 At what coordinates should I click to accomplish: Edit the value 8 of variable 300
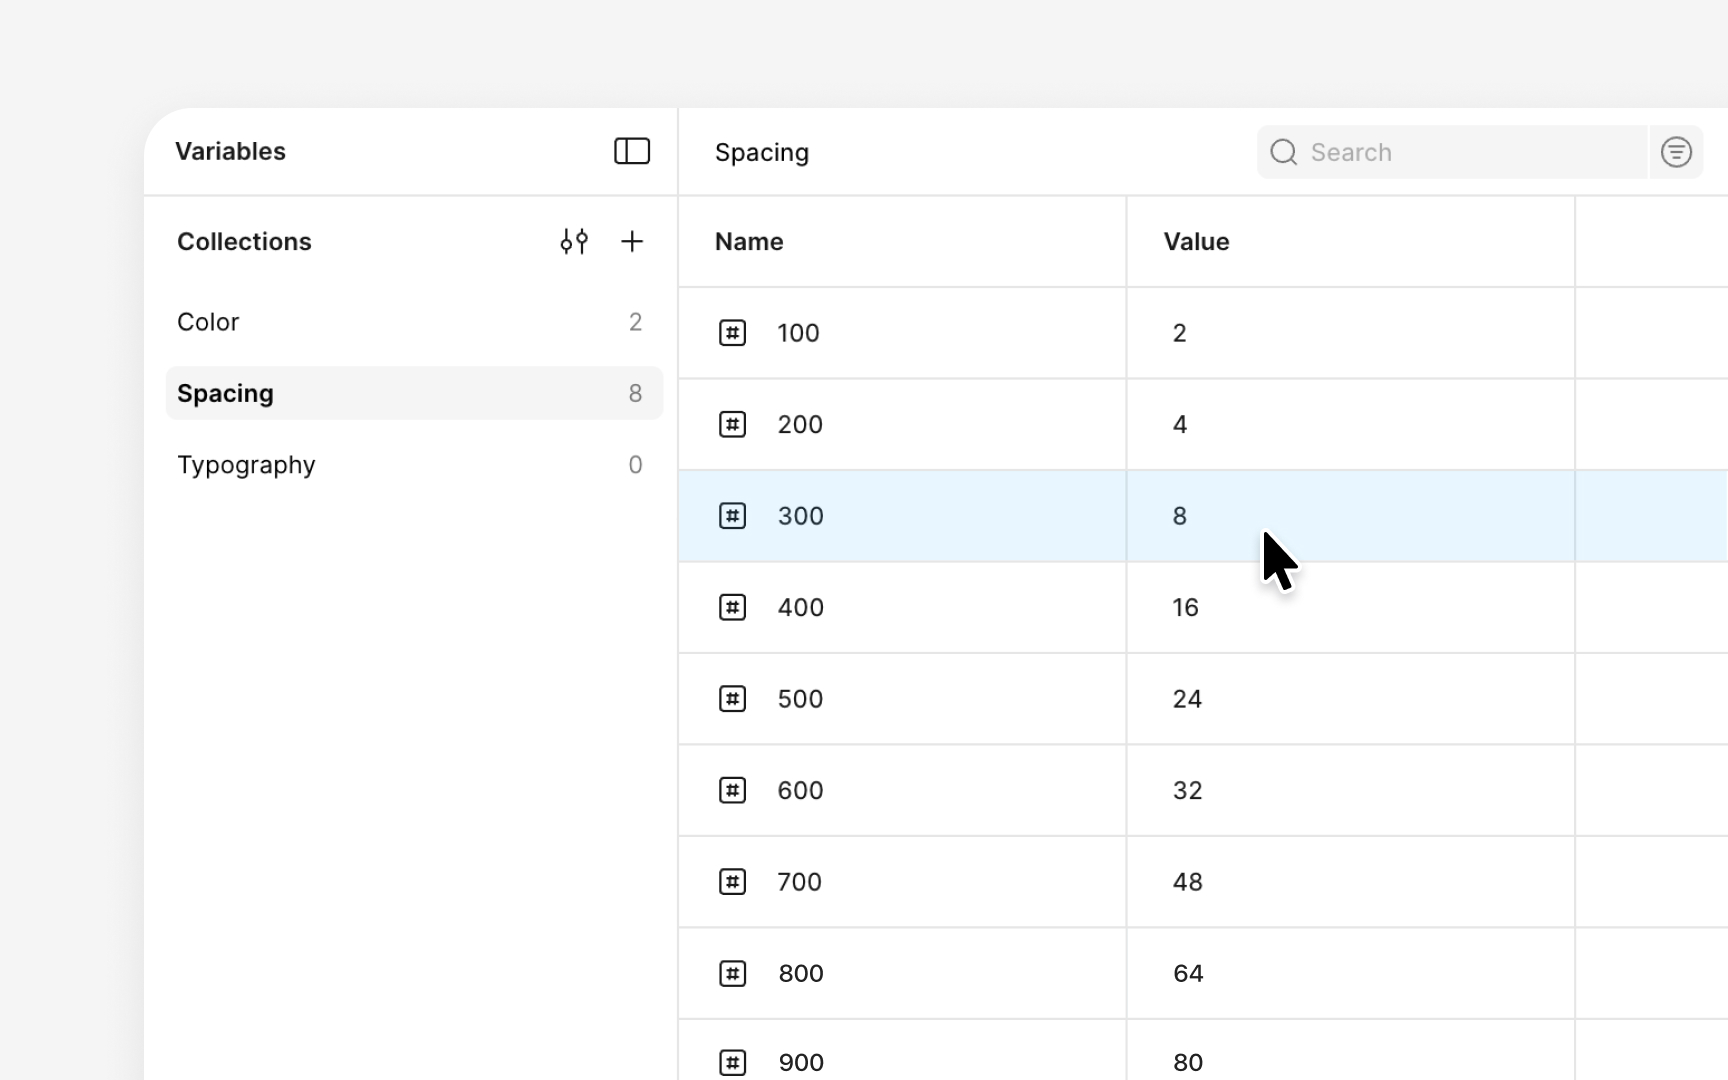tap(1180, 516)
